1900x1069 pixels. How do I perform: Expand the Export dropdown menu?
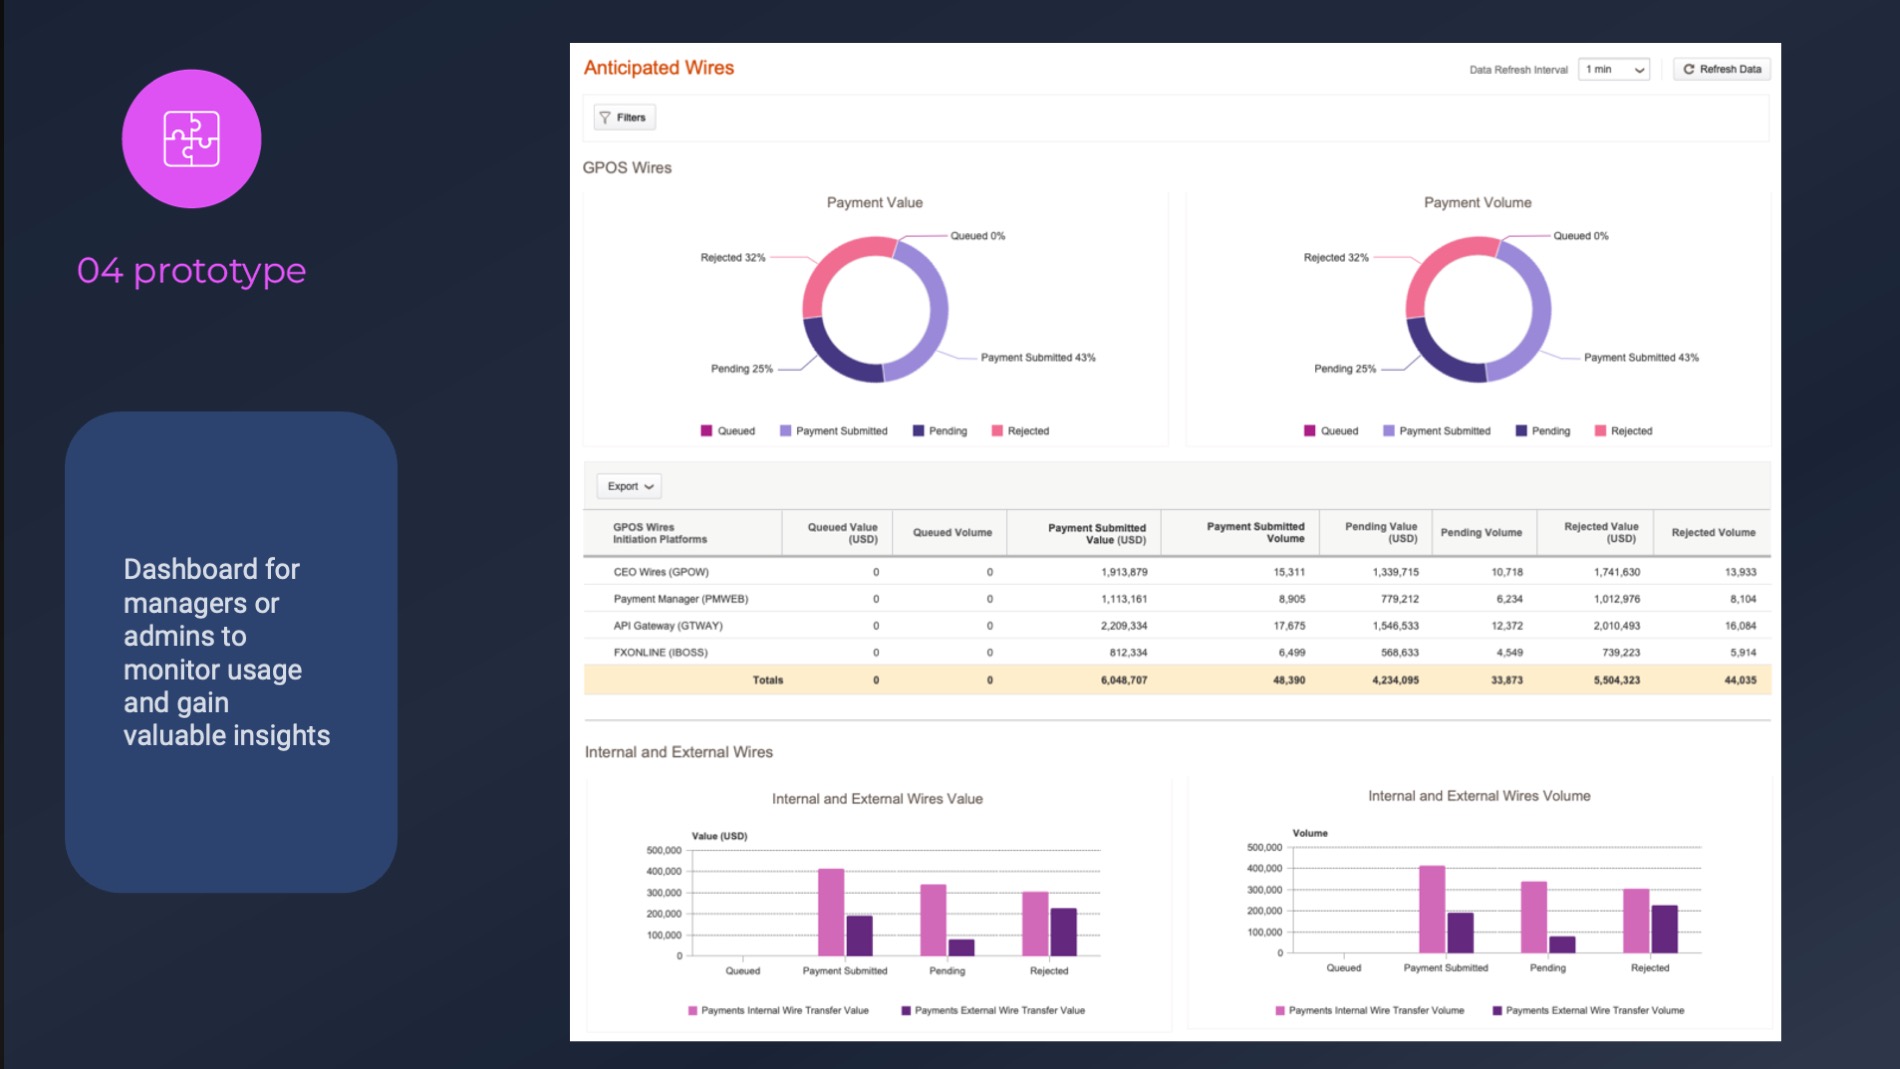tap(629, 487)
